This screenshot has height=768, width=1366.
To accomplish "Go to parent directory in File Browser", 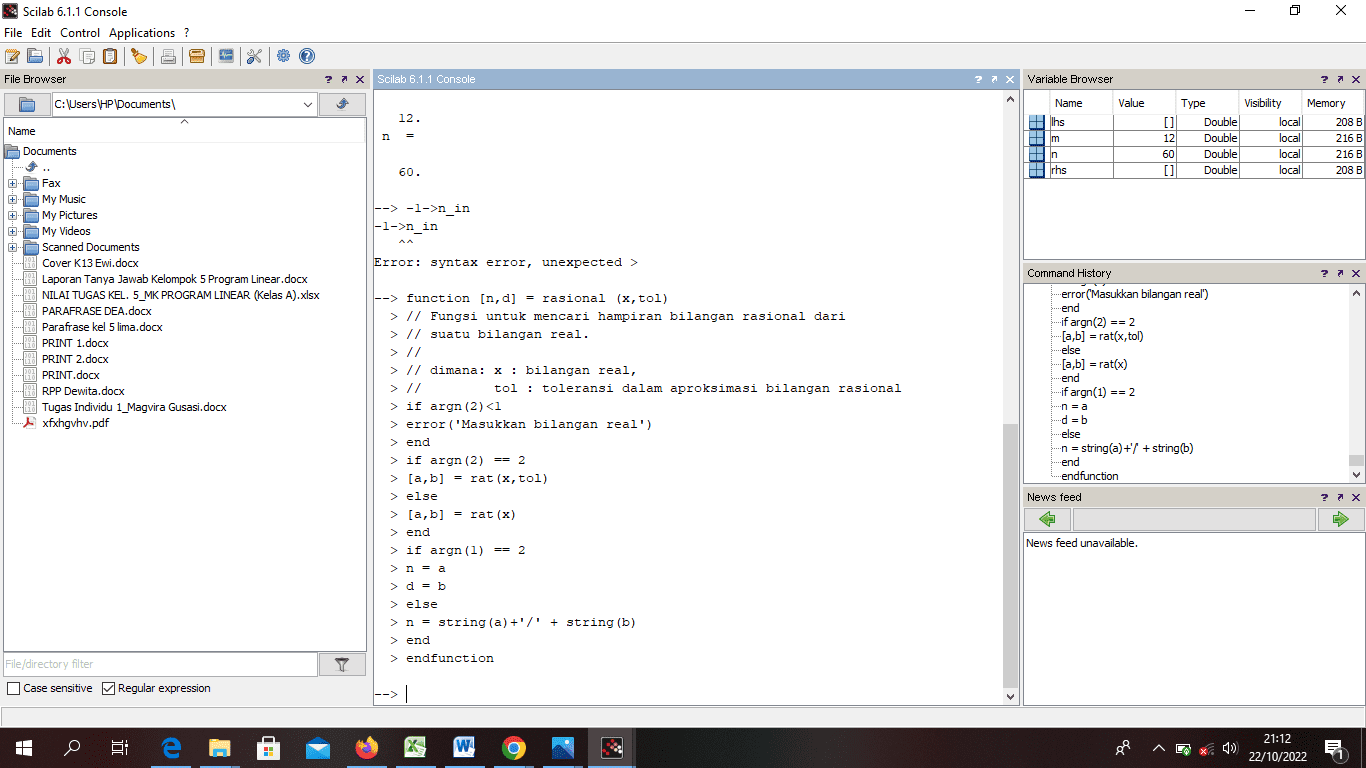I will (342, 104).
